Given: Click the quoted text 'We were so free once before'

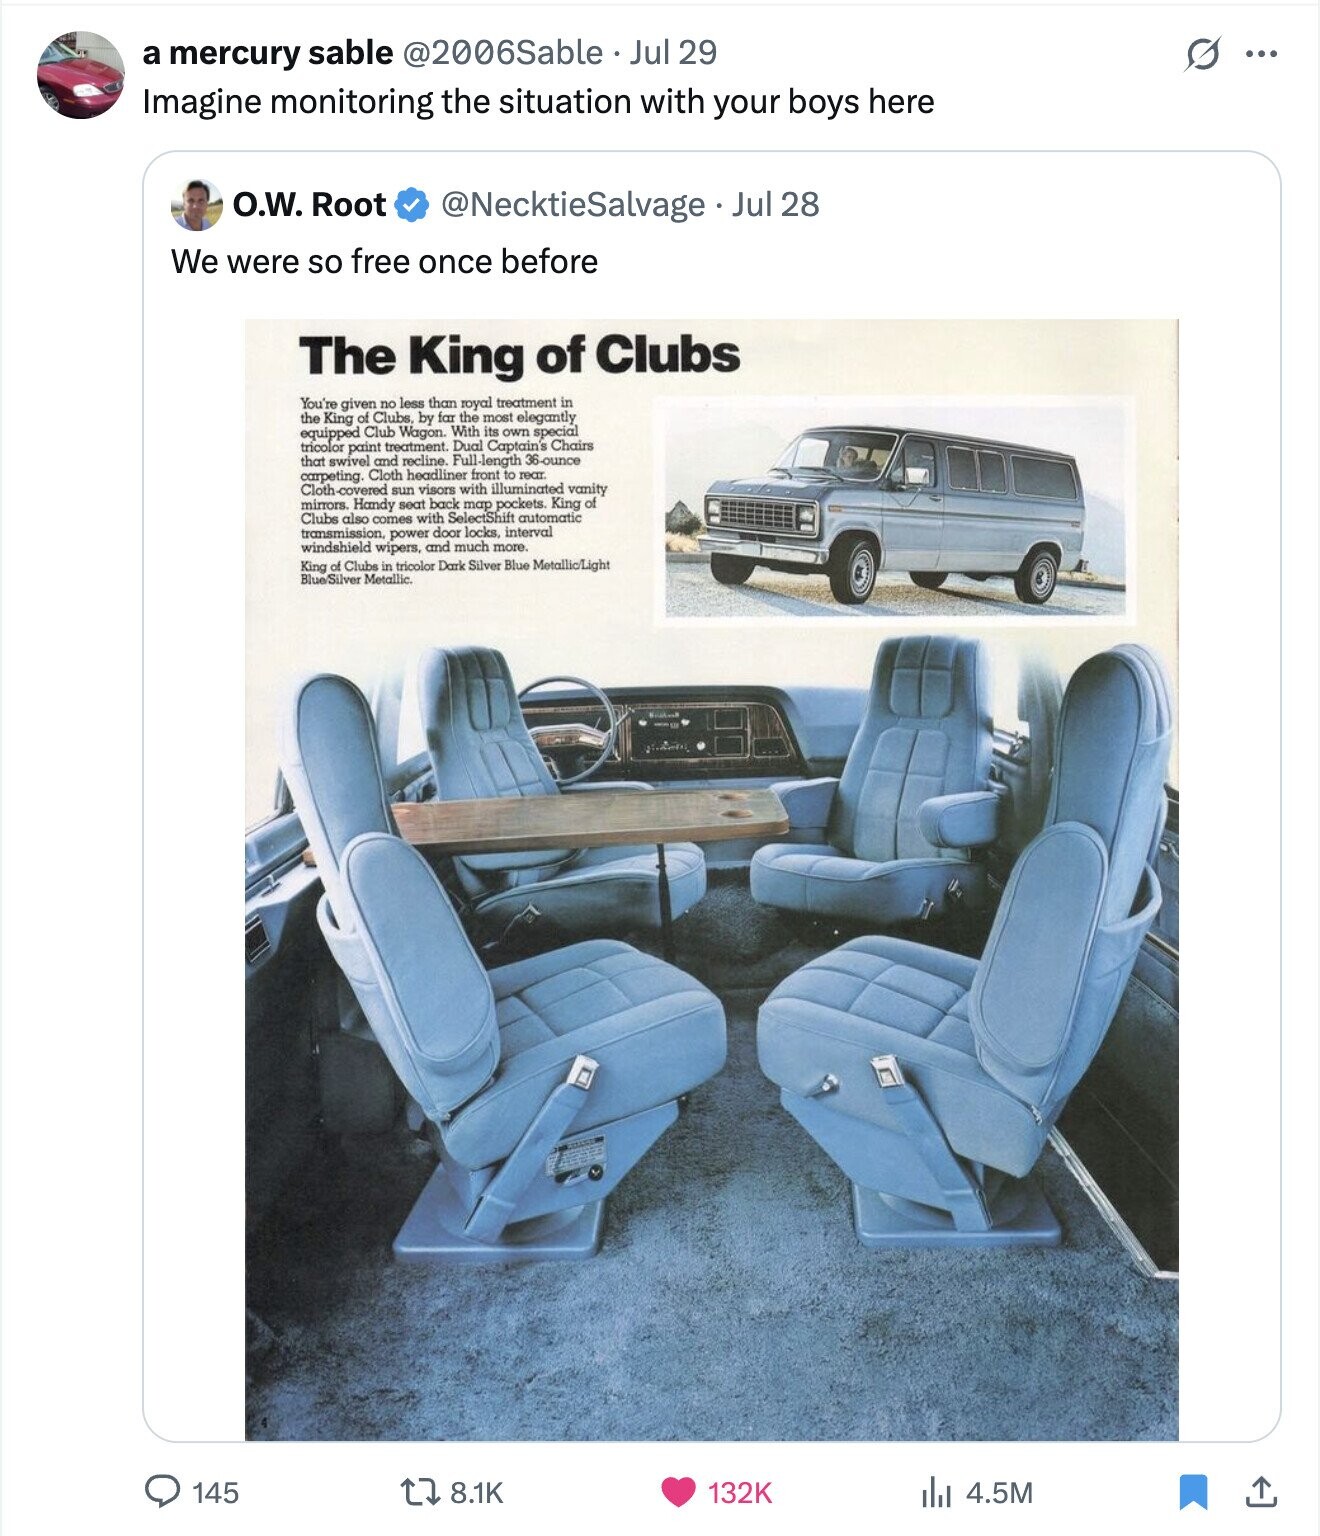Looking at the screenshot, I should point(384,262).
